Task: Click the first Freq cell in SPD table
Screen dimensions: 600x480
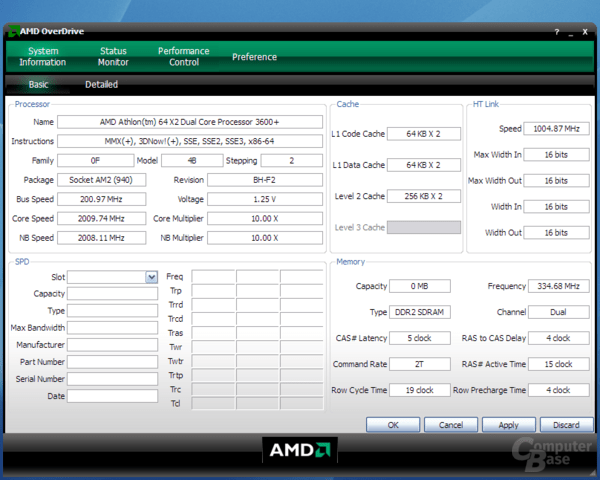Action: pyautogui.click(x=213, y=276)
